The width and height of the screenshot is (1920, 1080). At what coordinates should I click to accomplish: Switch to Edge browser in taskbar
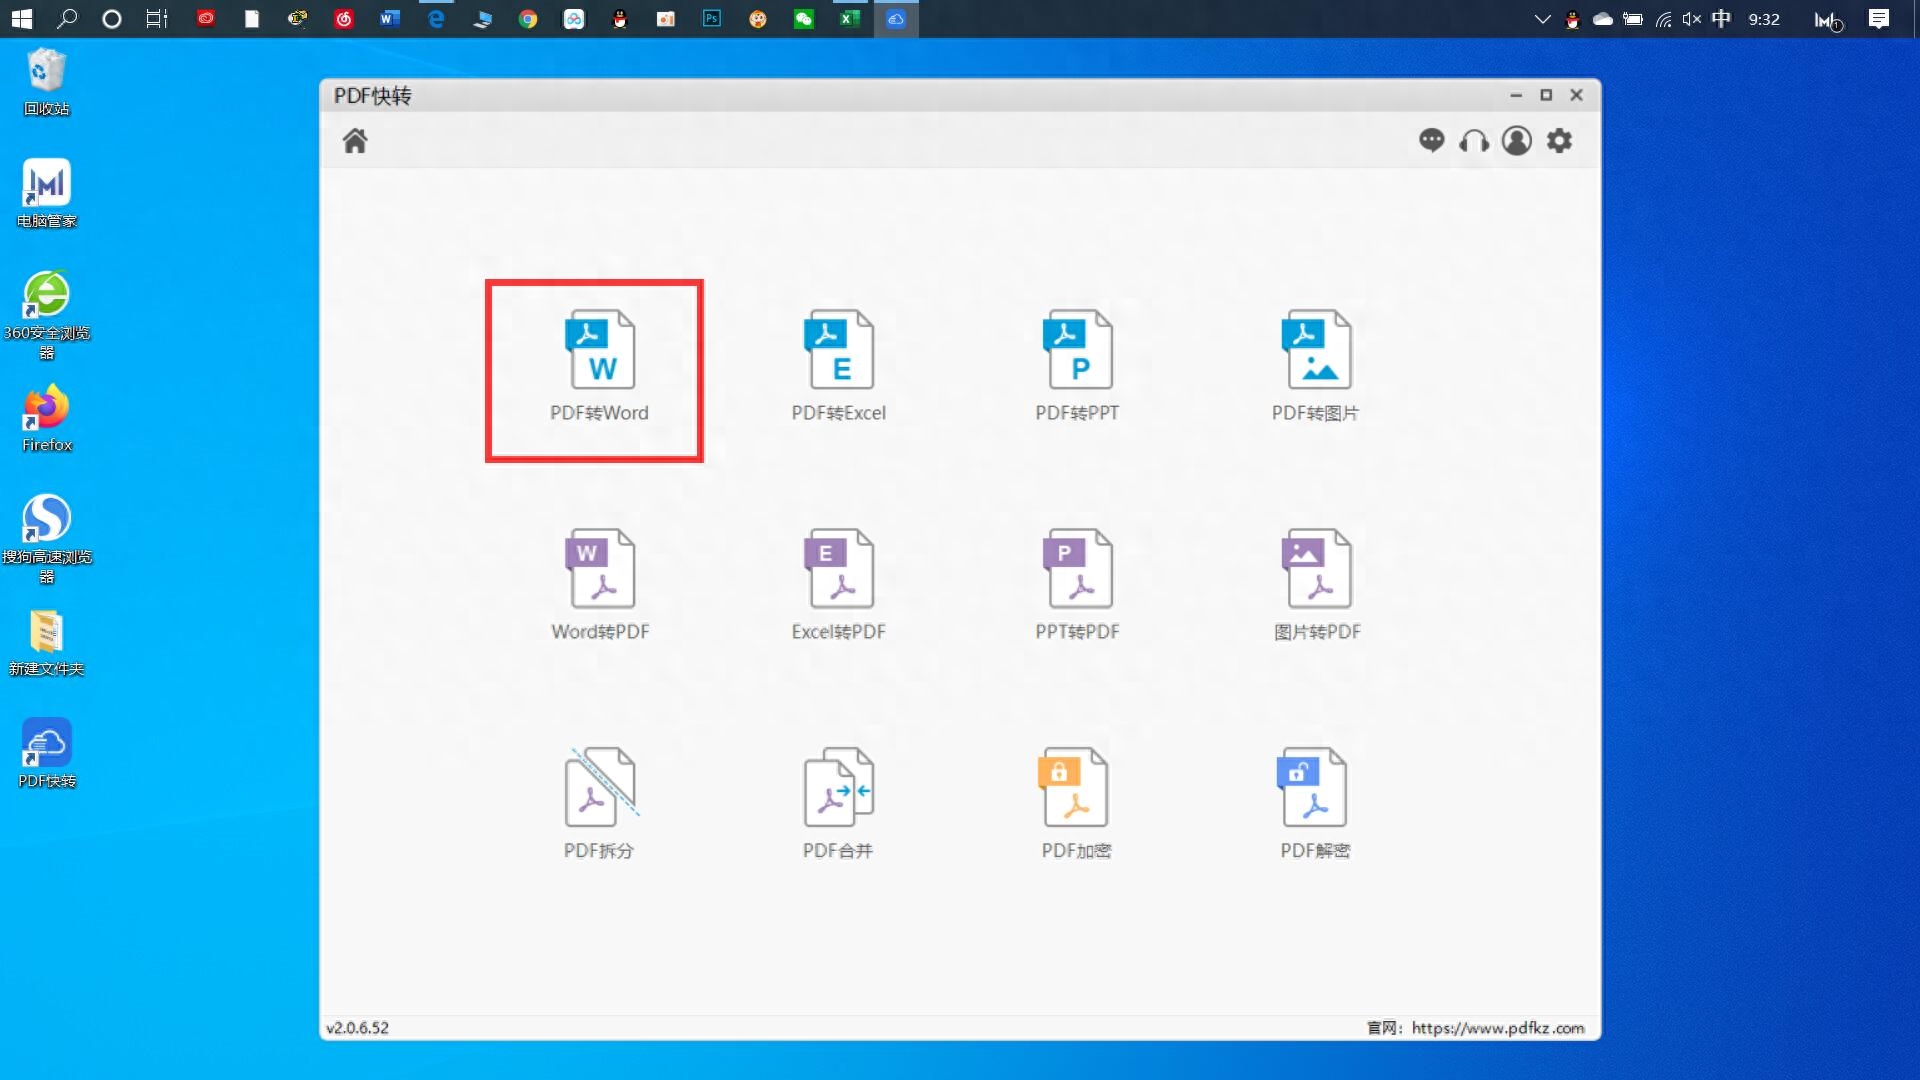tap(436, 19)
